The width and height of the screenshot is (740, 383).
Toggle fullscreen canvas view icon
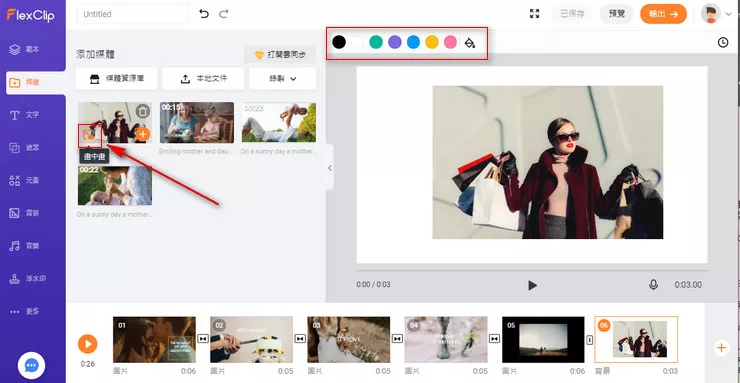(534, 14)
